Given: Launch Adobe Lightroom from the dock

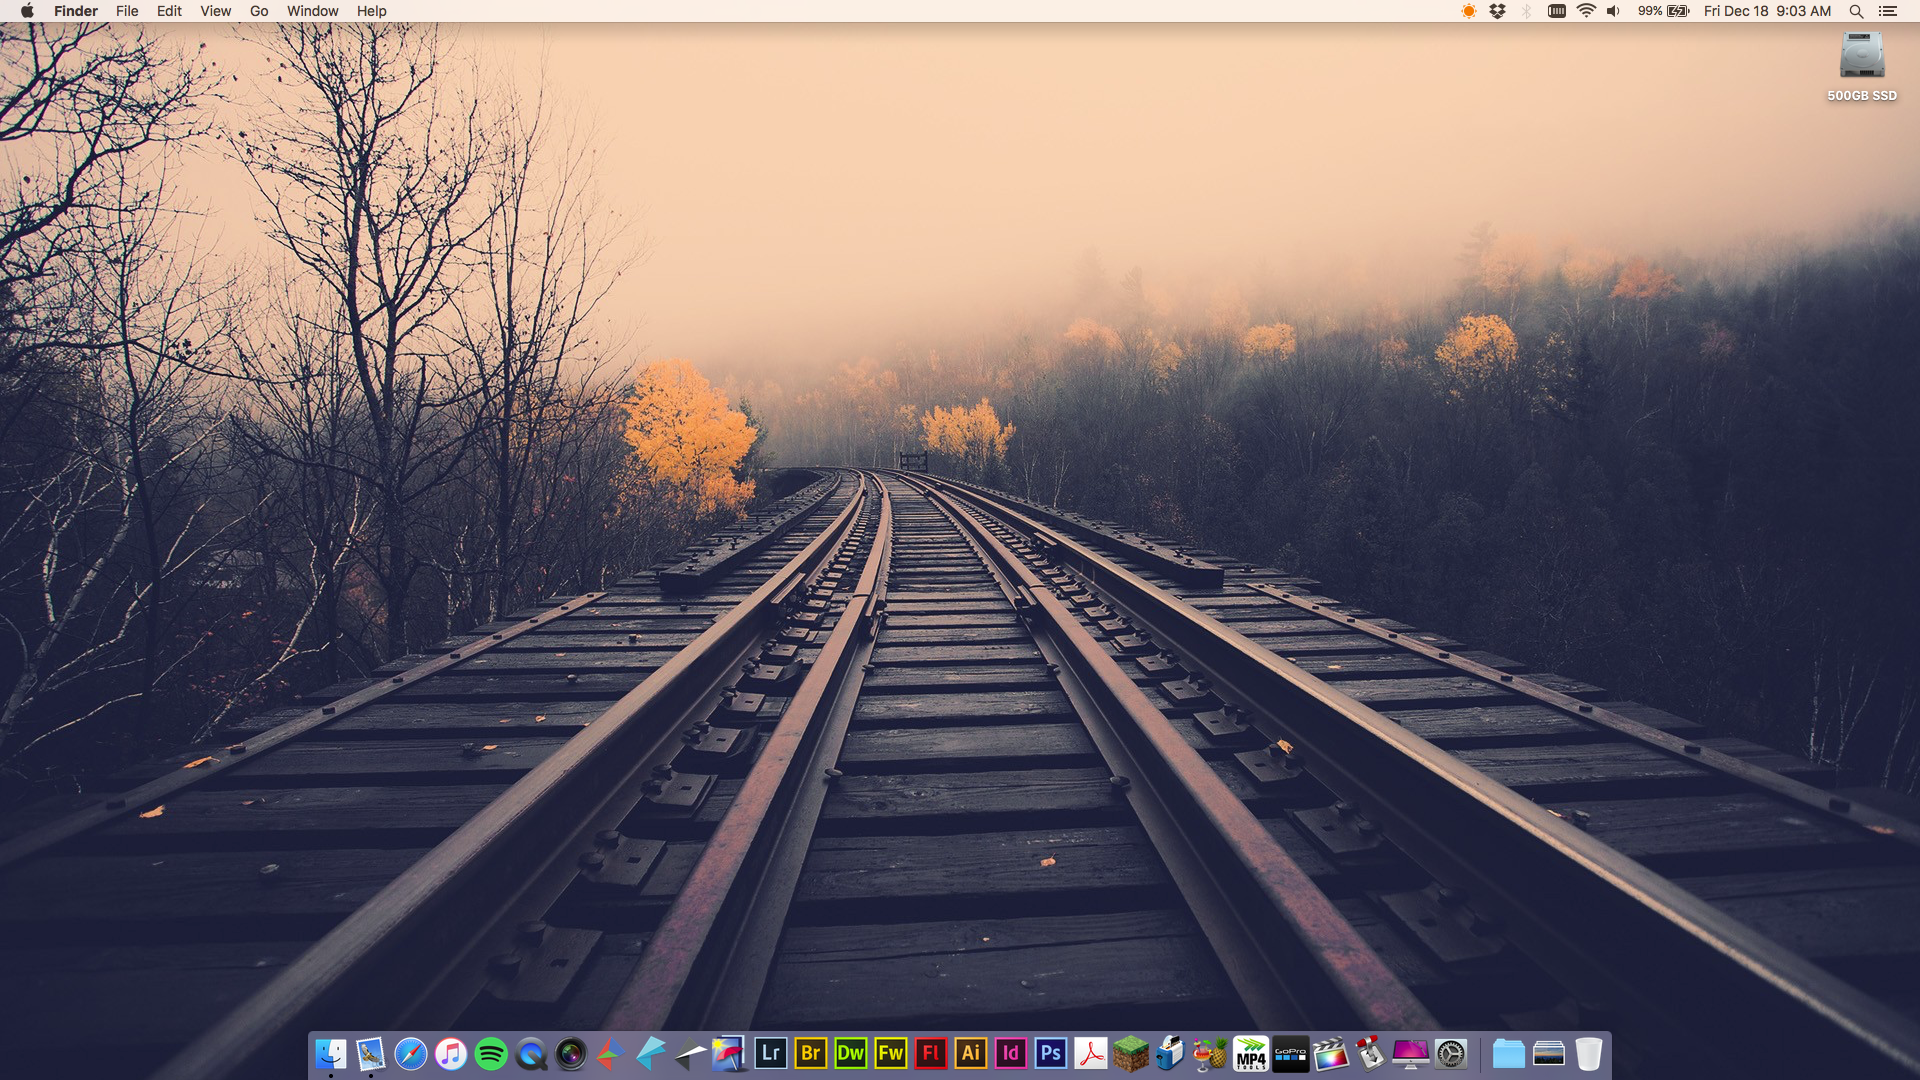Looking at the screenshot, I should 770,1053.
